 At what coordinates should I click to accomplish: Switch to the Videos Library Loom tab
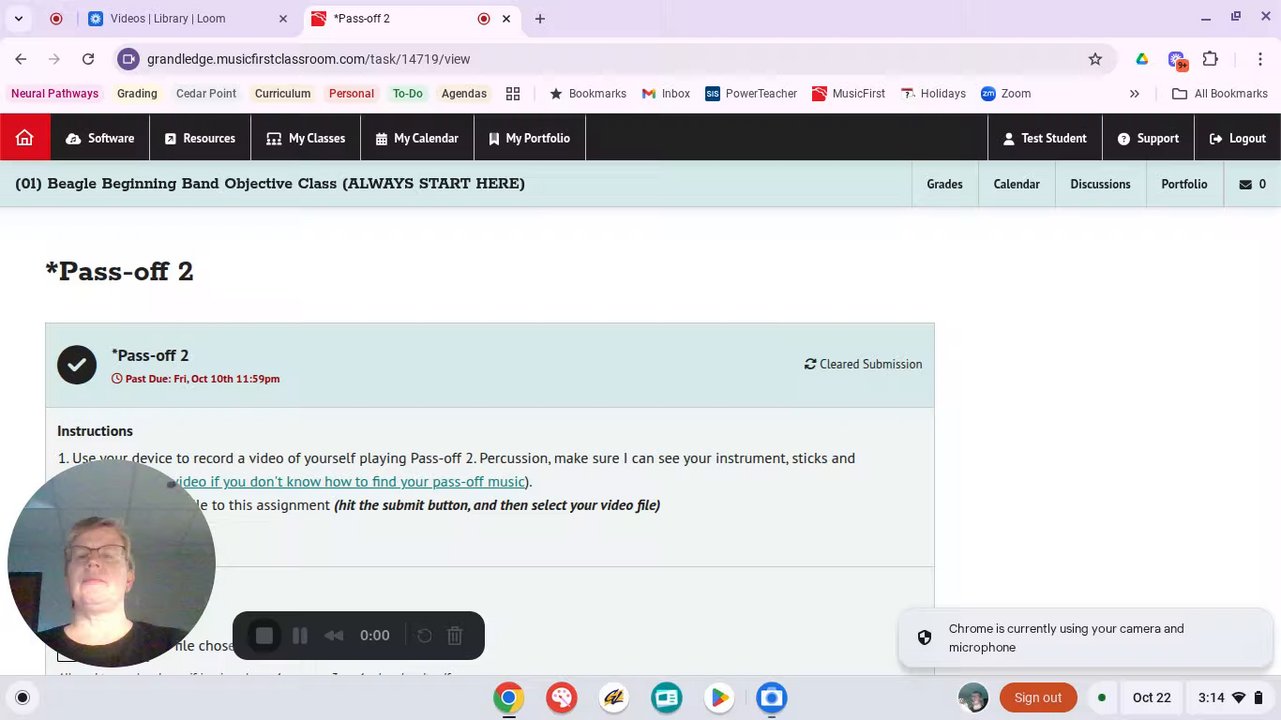(x=188, y=18)
